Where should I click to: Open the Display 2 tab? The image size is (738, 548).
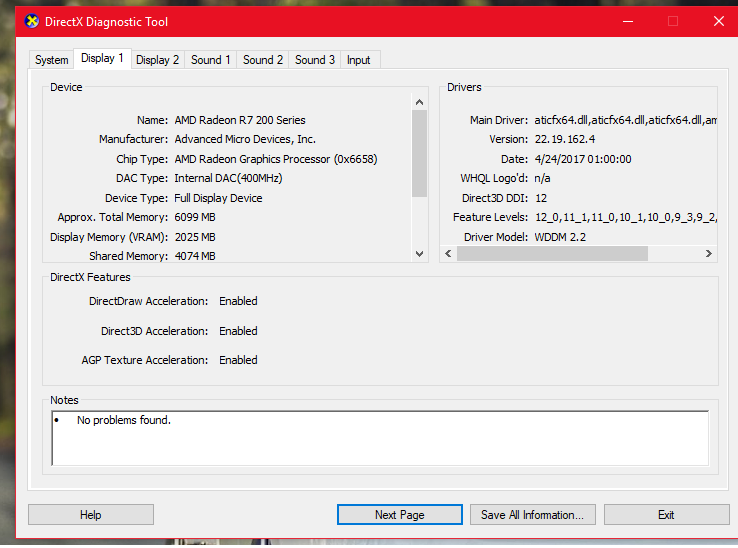pos(158,60)
